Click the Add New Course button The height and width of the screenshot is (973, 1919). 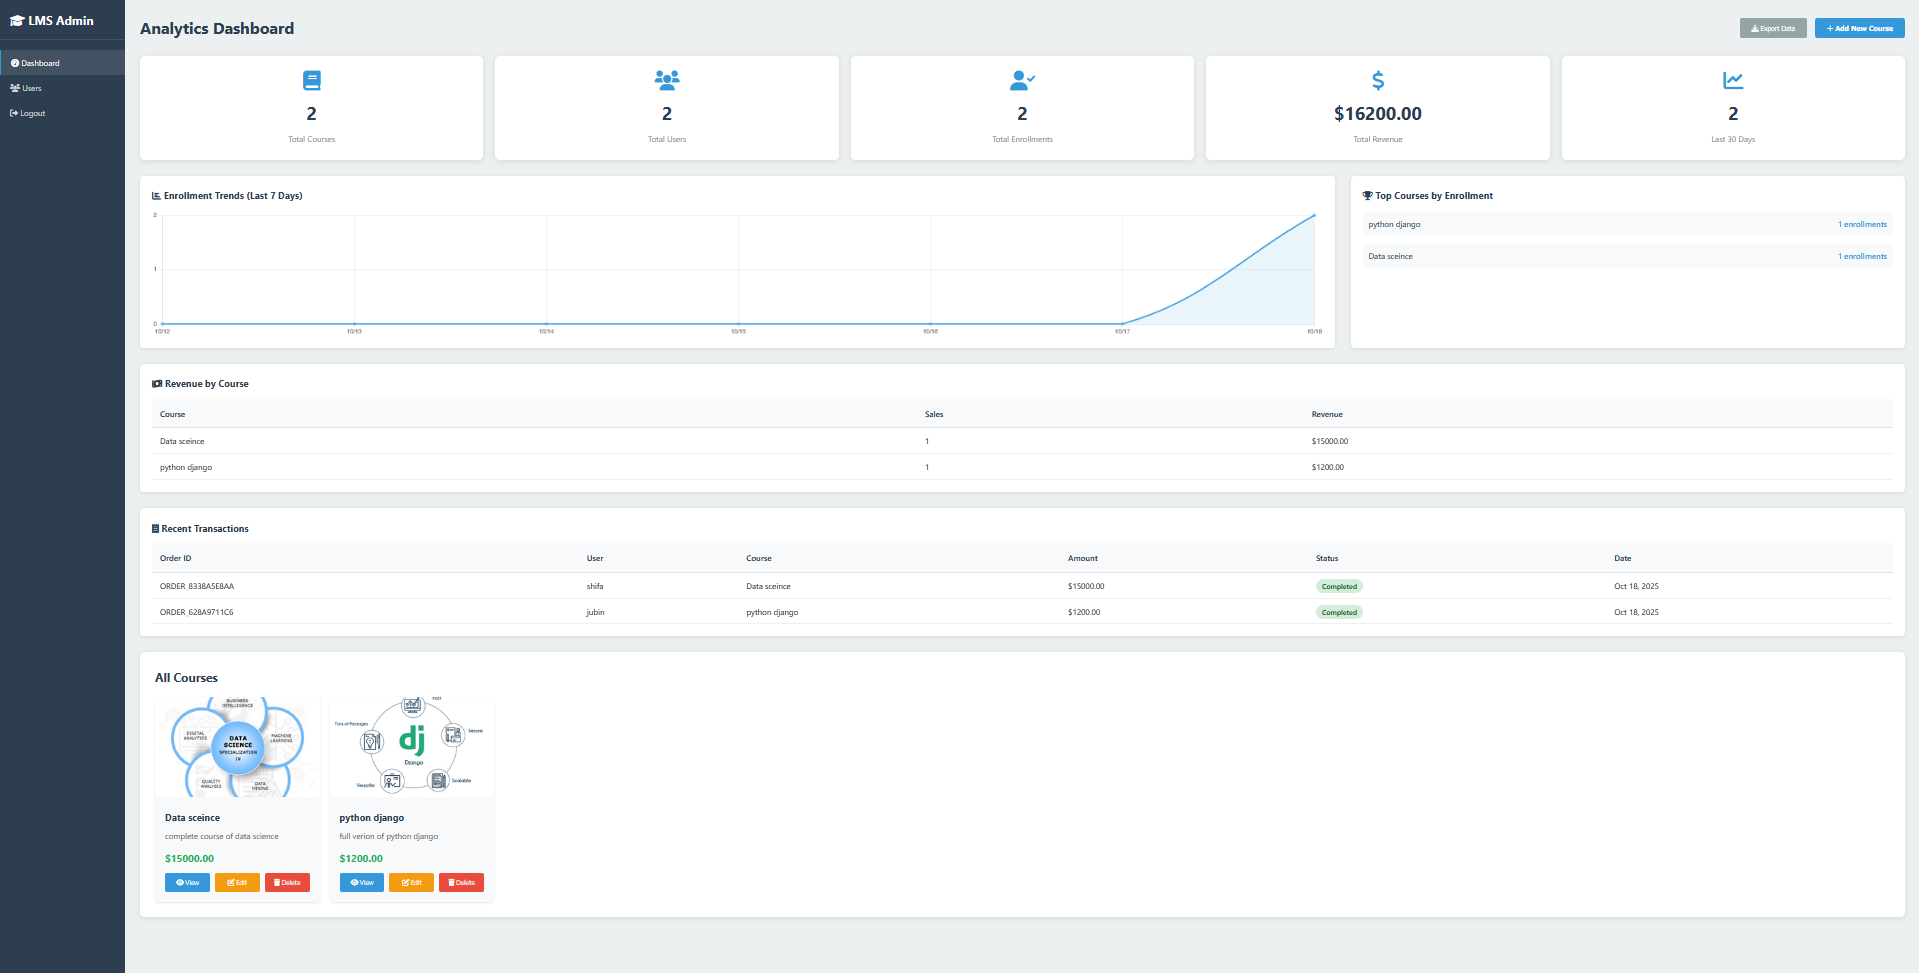[1858, 28]
